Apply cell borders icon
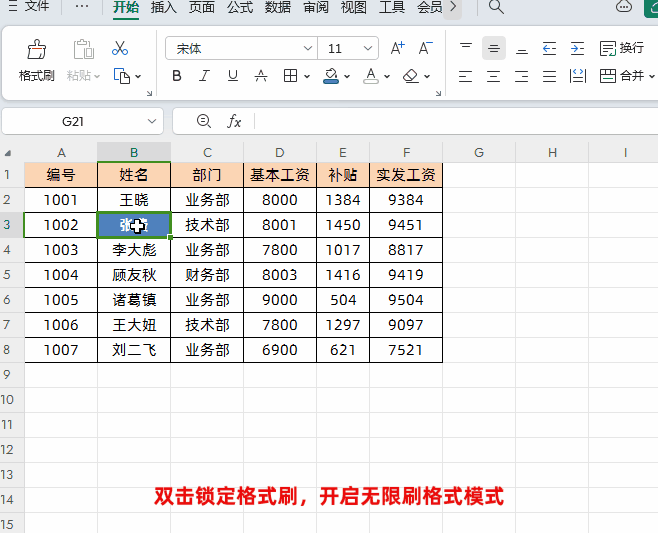 [290, 76]
